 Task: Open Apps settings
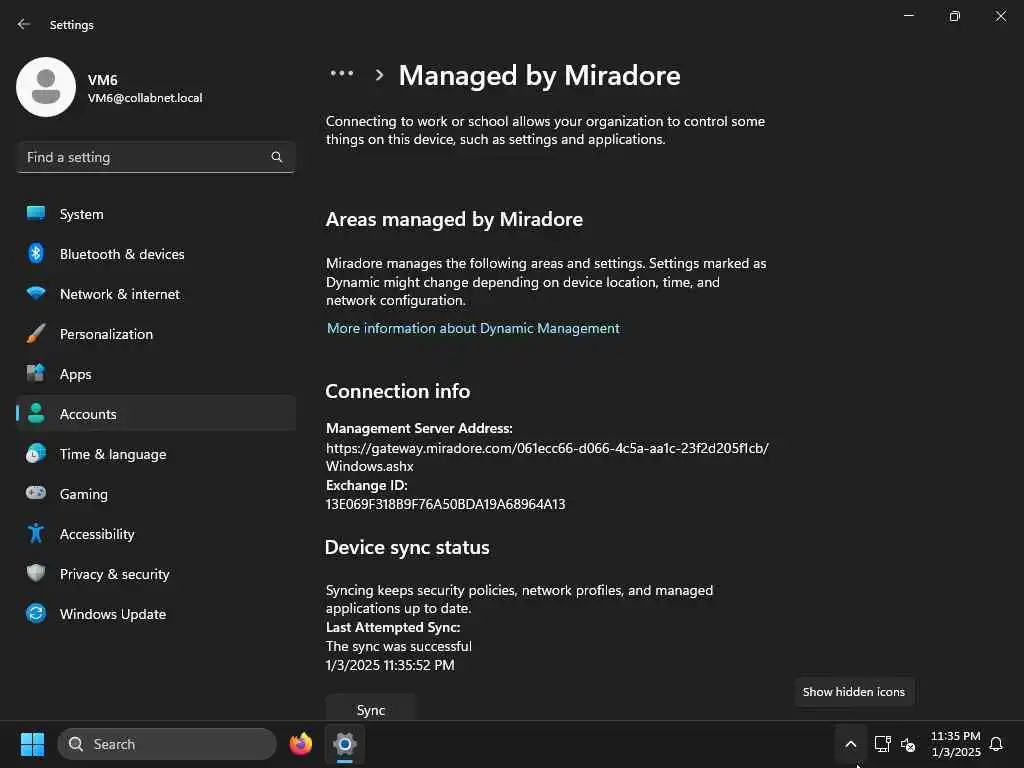click(x=155, y=374)
